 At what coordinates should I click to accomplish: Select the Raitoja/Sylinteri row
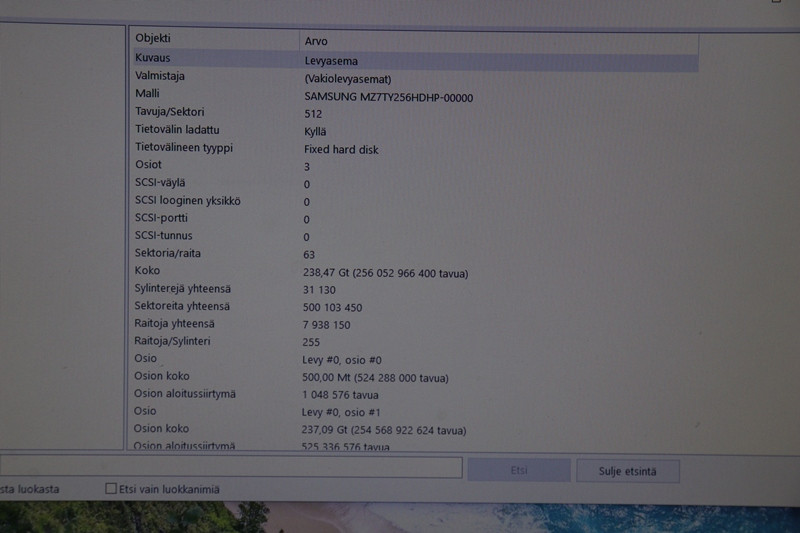click(x=415, y=341)
